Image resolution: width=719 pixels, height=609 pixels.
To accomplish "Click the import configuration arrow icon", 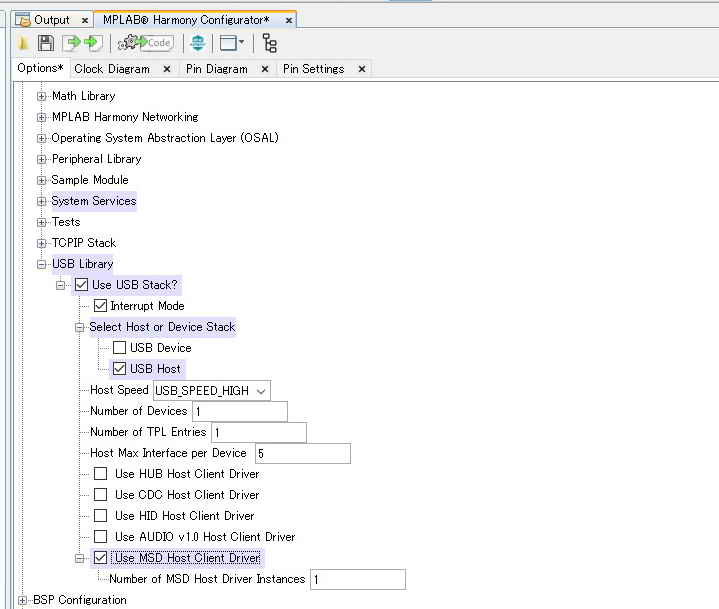I will (x=94, y=43).
